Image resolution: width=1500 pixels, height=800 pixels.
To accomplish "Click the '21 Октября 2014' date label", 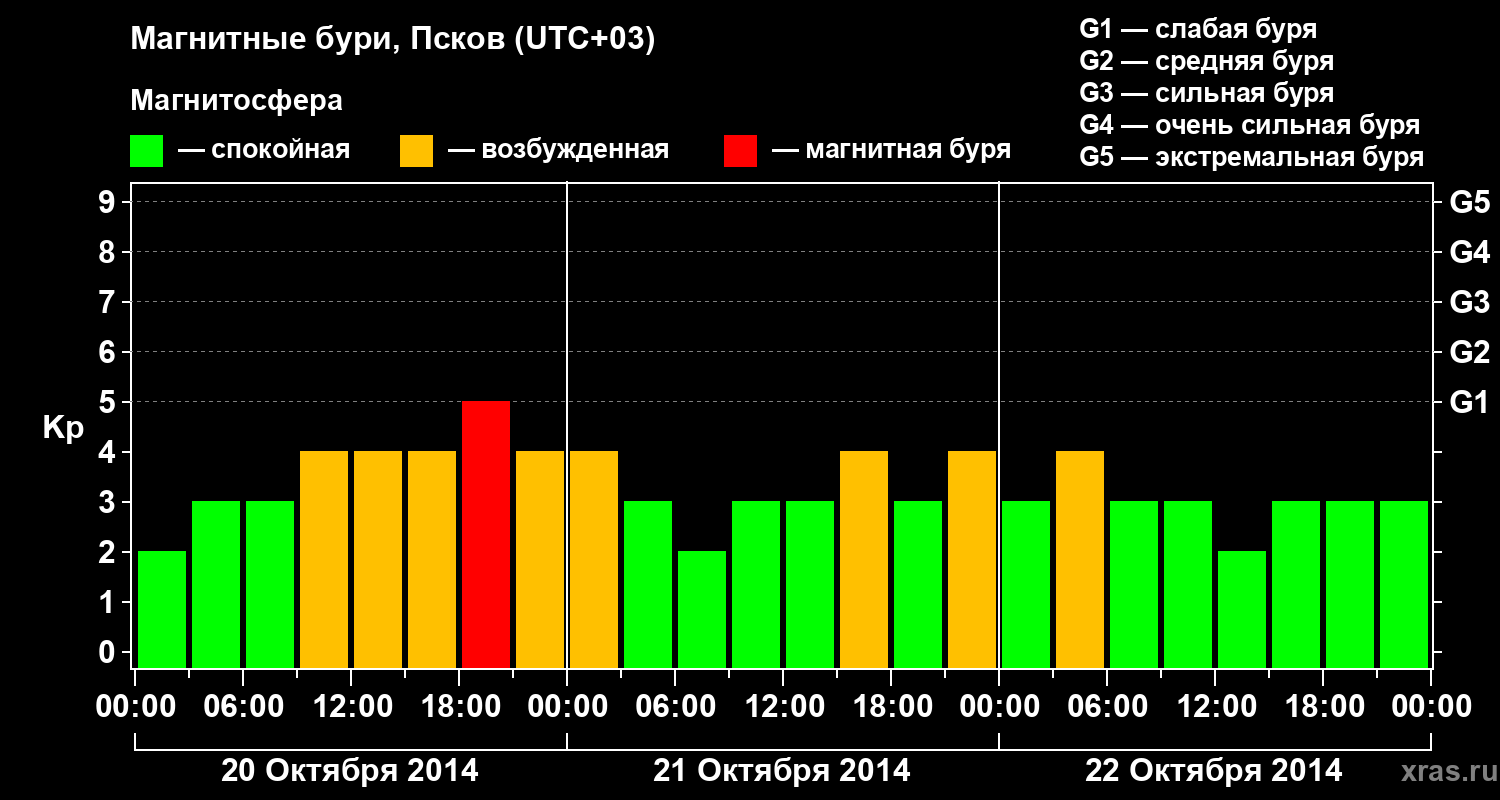I will (782, 771).
